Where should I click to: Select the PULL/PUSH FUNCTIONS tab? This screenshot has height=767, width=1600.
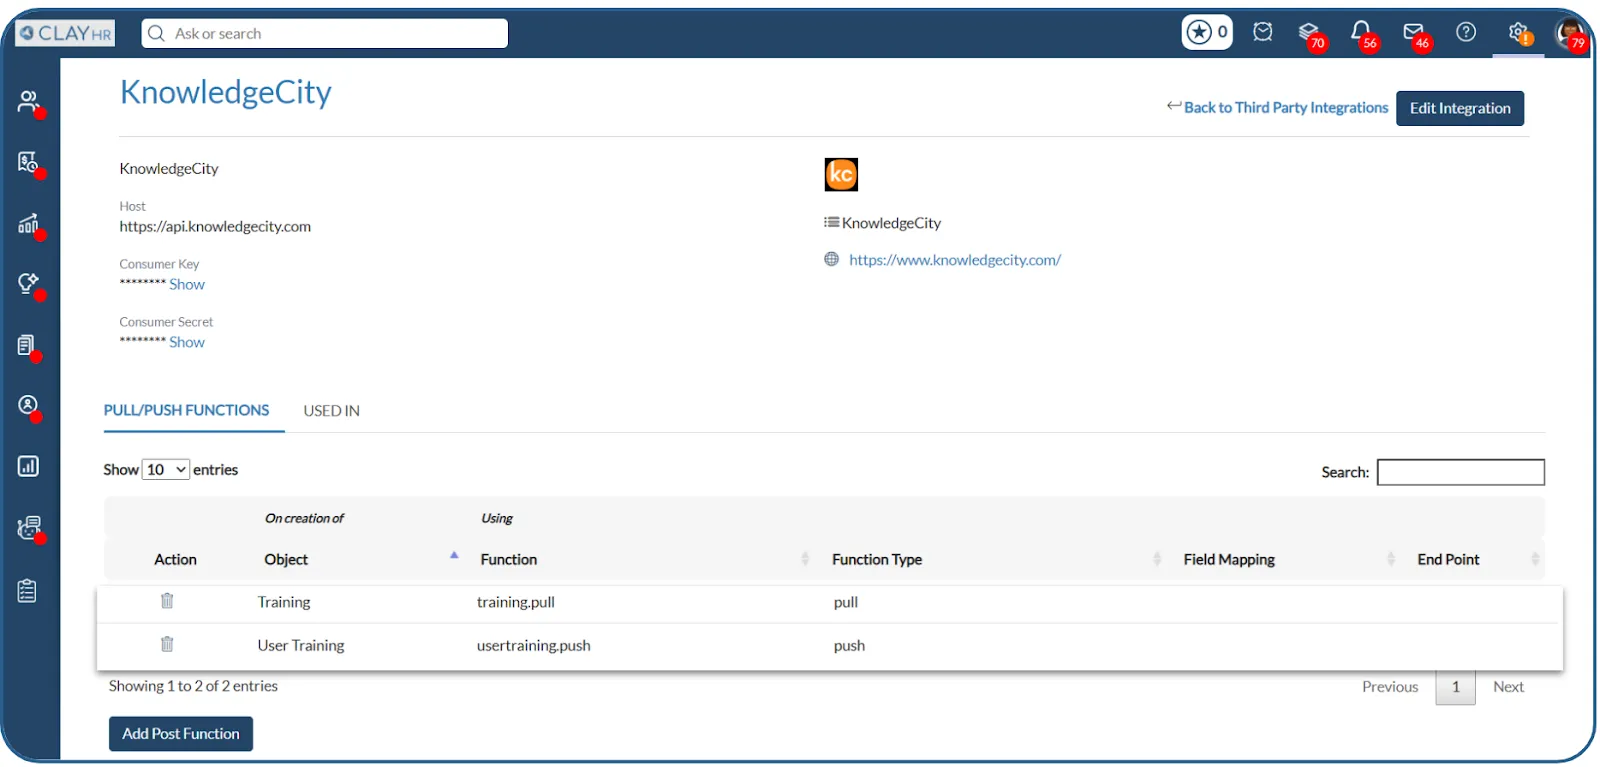point(187,410)
